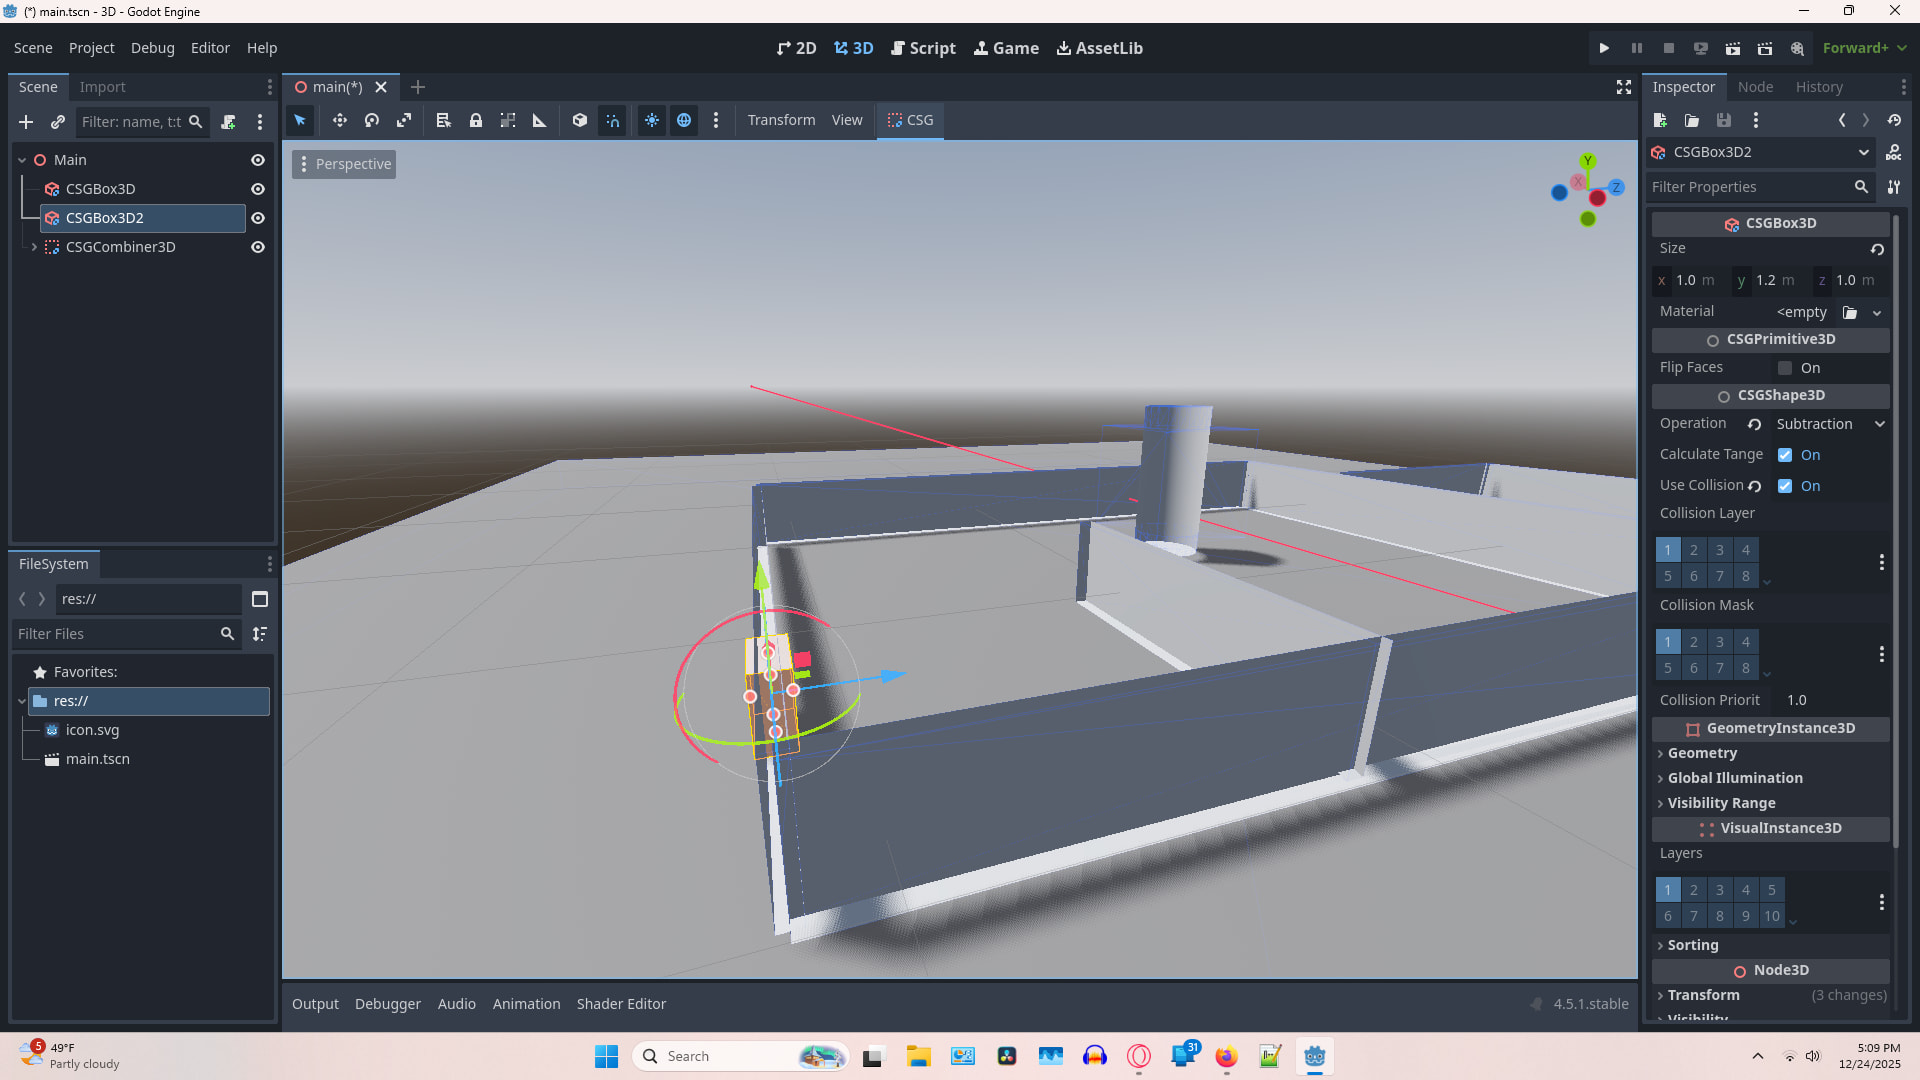1920x1080 pixels.
Task: Click the green Y axis gizmo circle
Action: pyautogui.click(x=1588, y=161)
